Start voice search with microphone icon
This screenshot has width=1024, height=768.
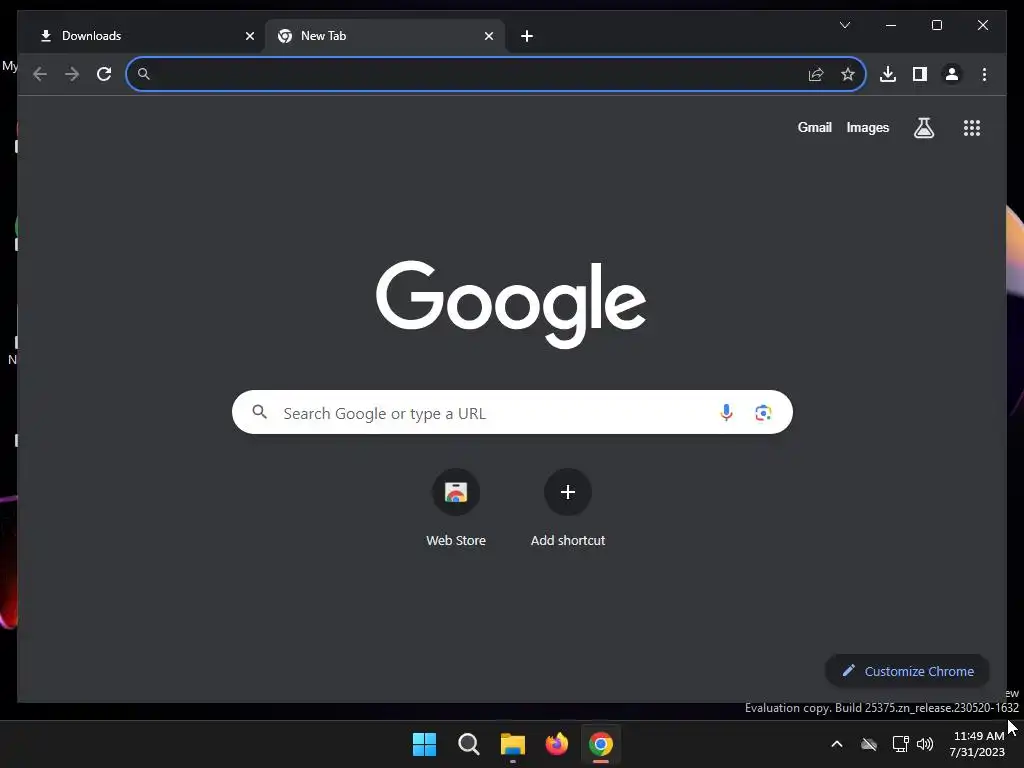[726, 412]
